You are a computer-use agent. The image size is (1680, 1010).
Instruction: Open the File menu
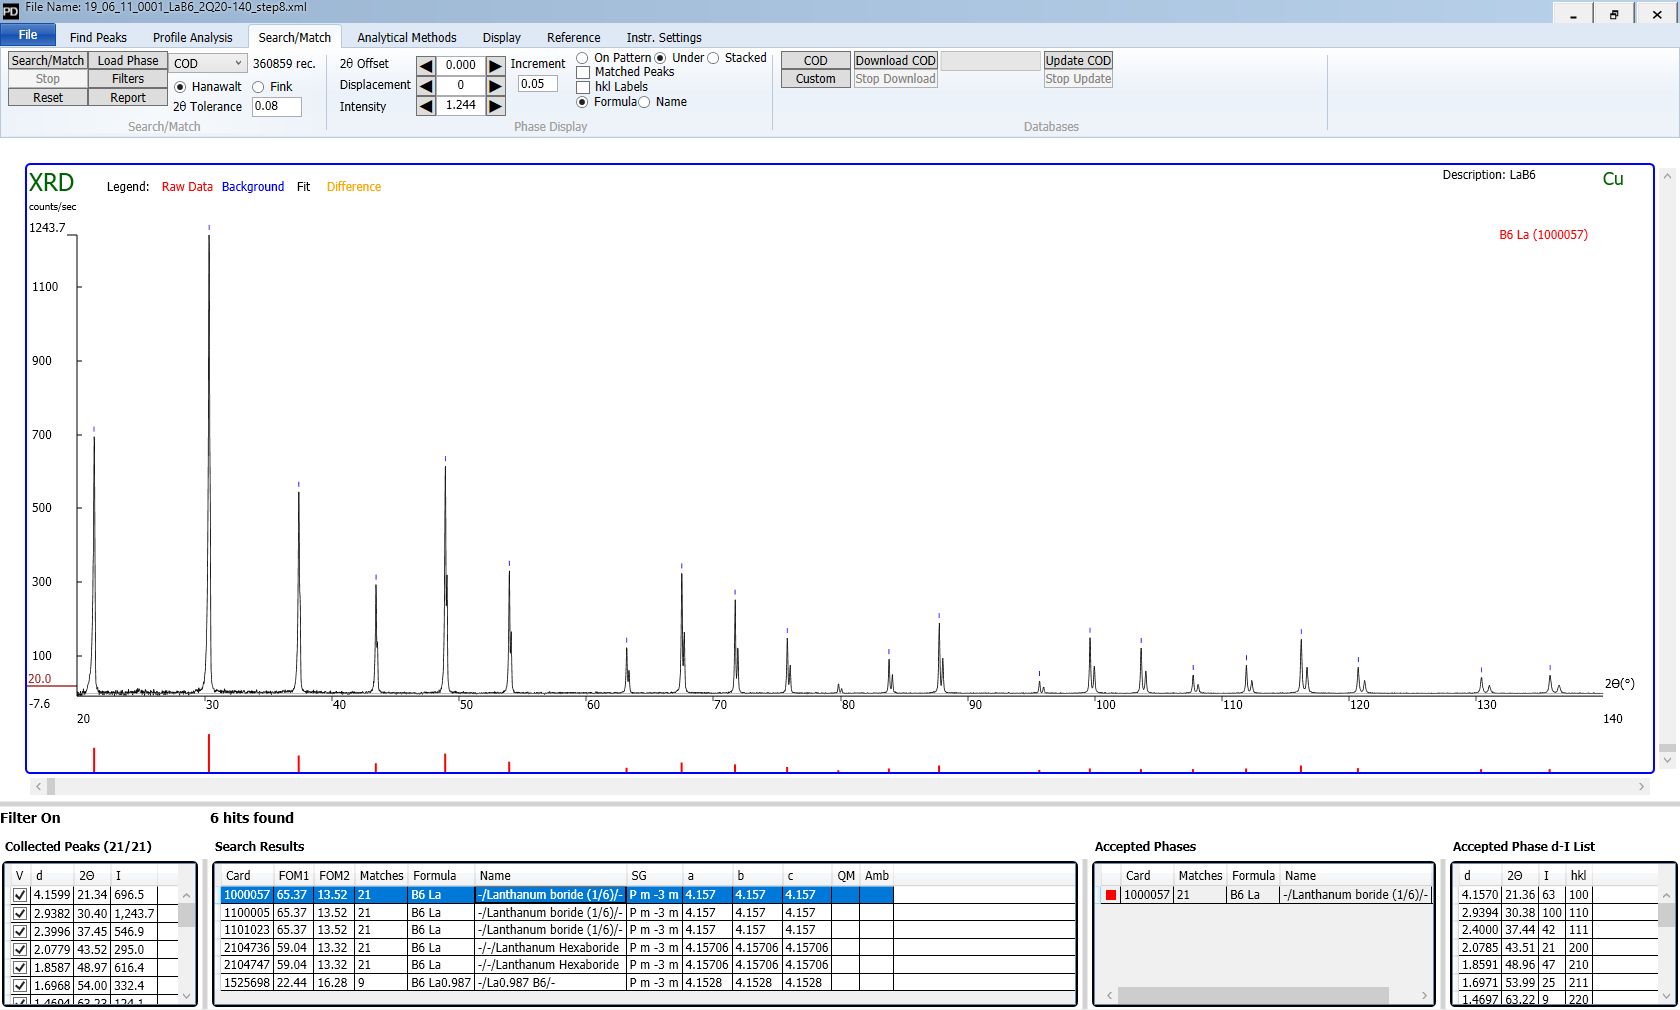28,34
